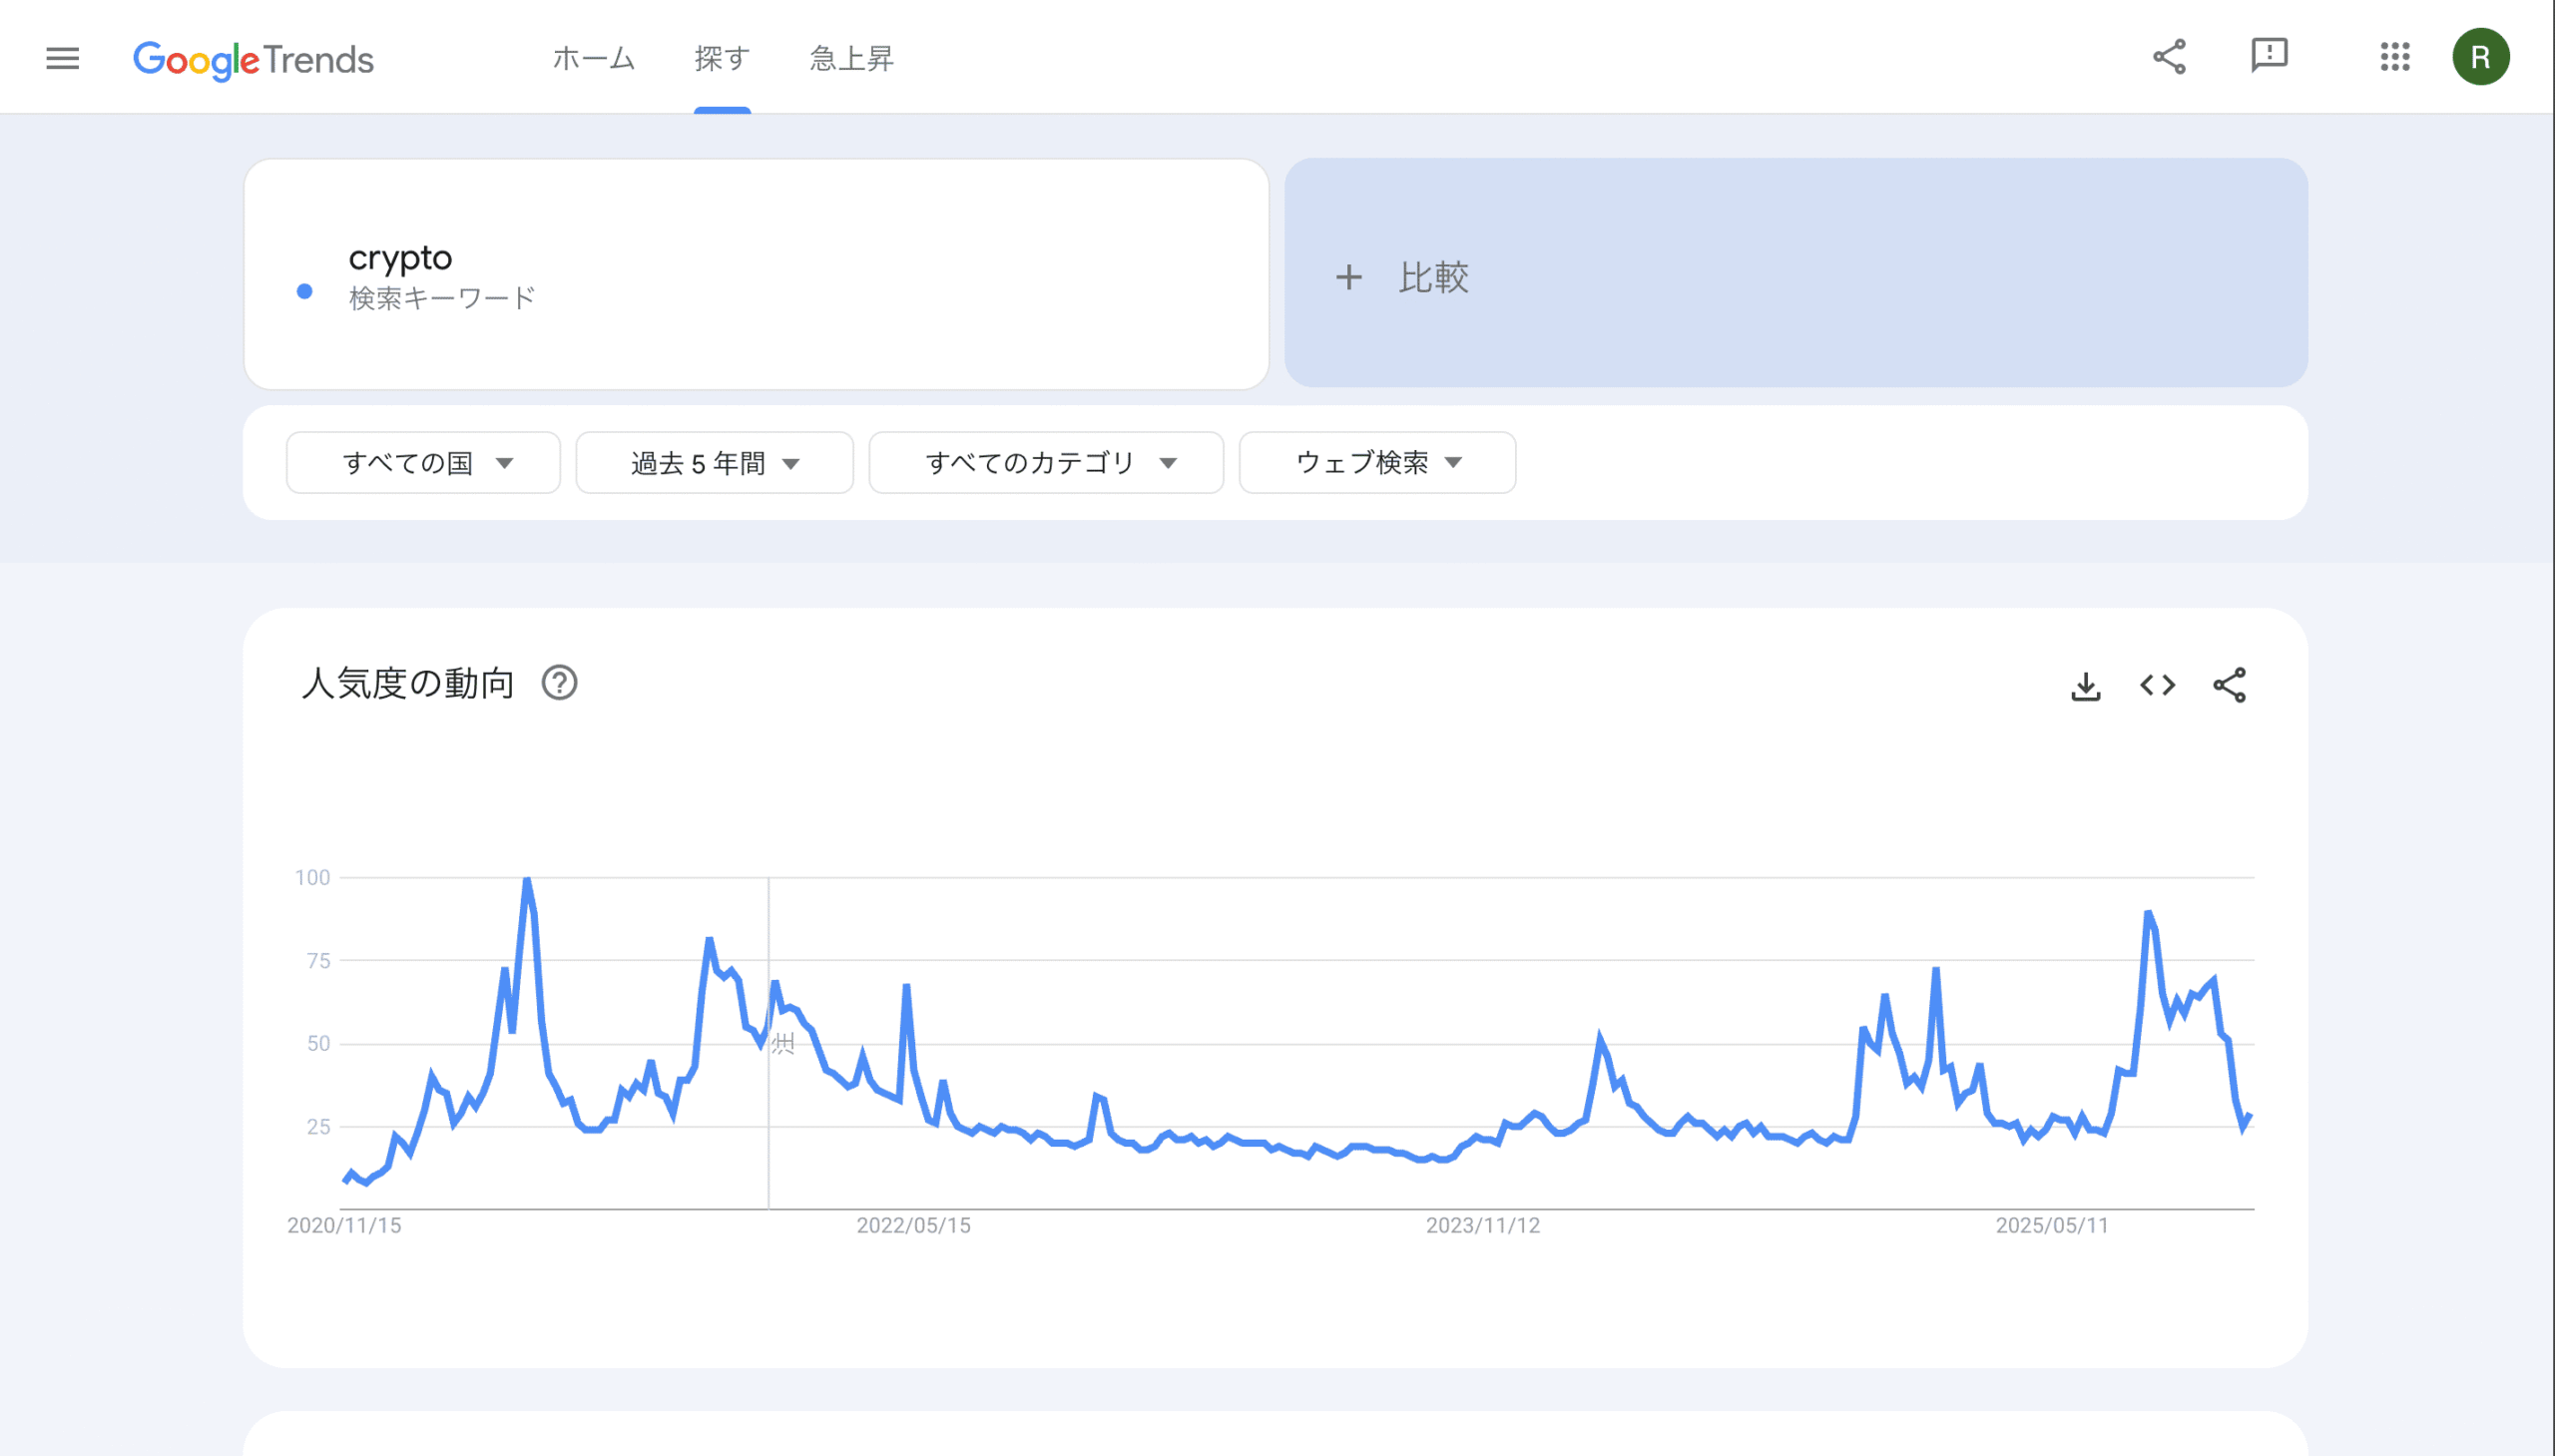This screenshot has width=2555, height=1456.
Task: Expand the すべてのカテゴリ dropdown
Action: click(x=1046, y=463)
